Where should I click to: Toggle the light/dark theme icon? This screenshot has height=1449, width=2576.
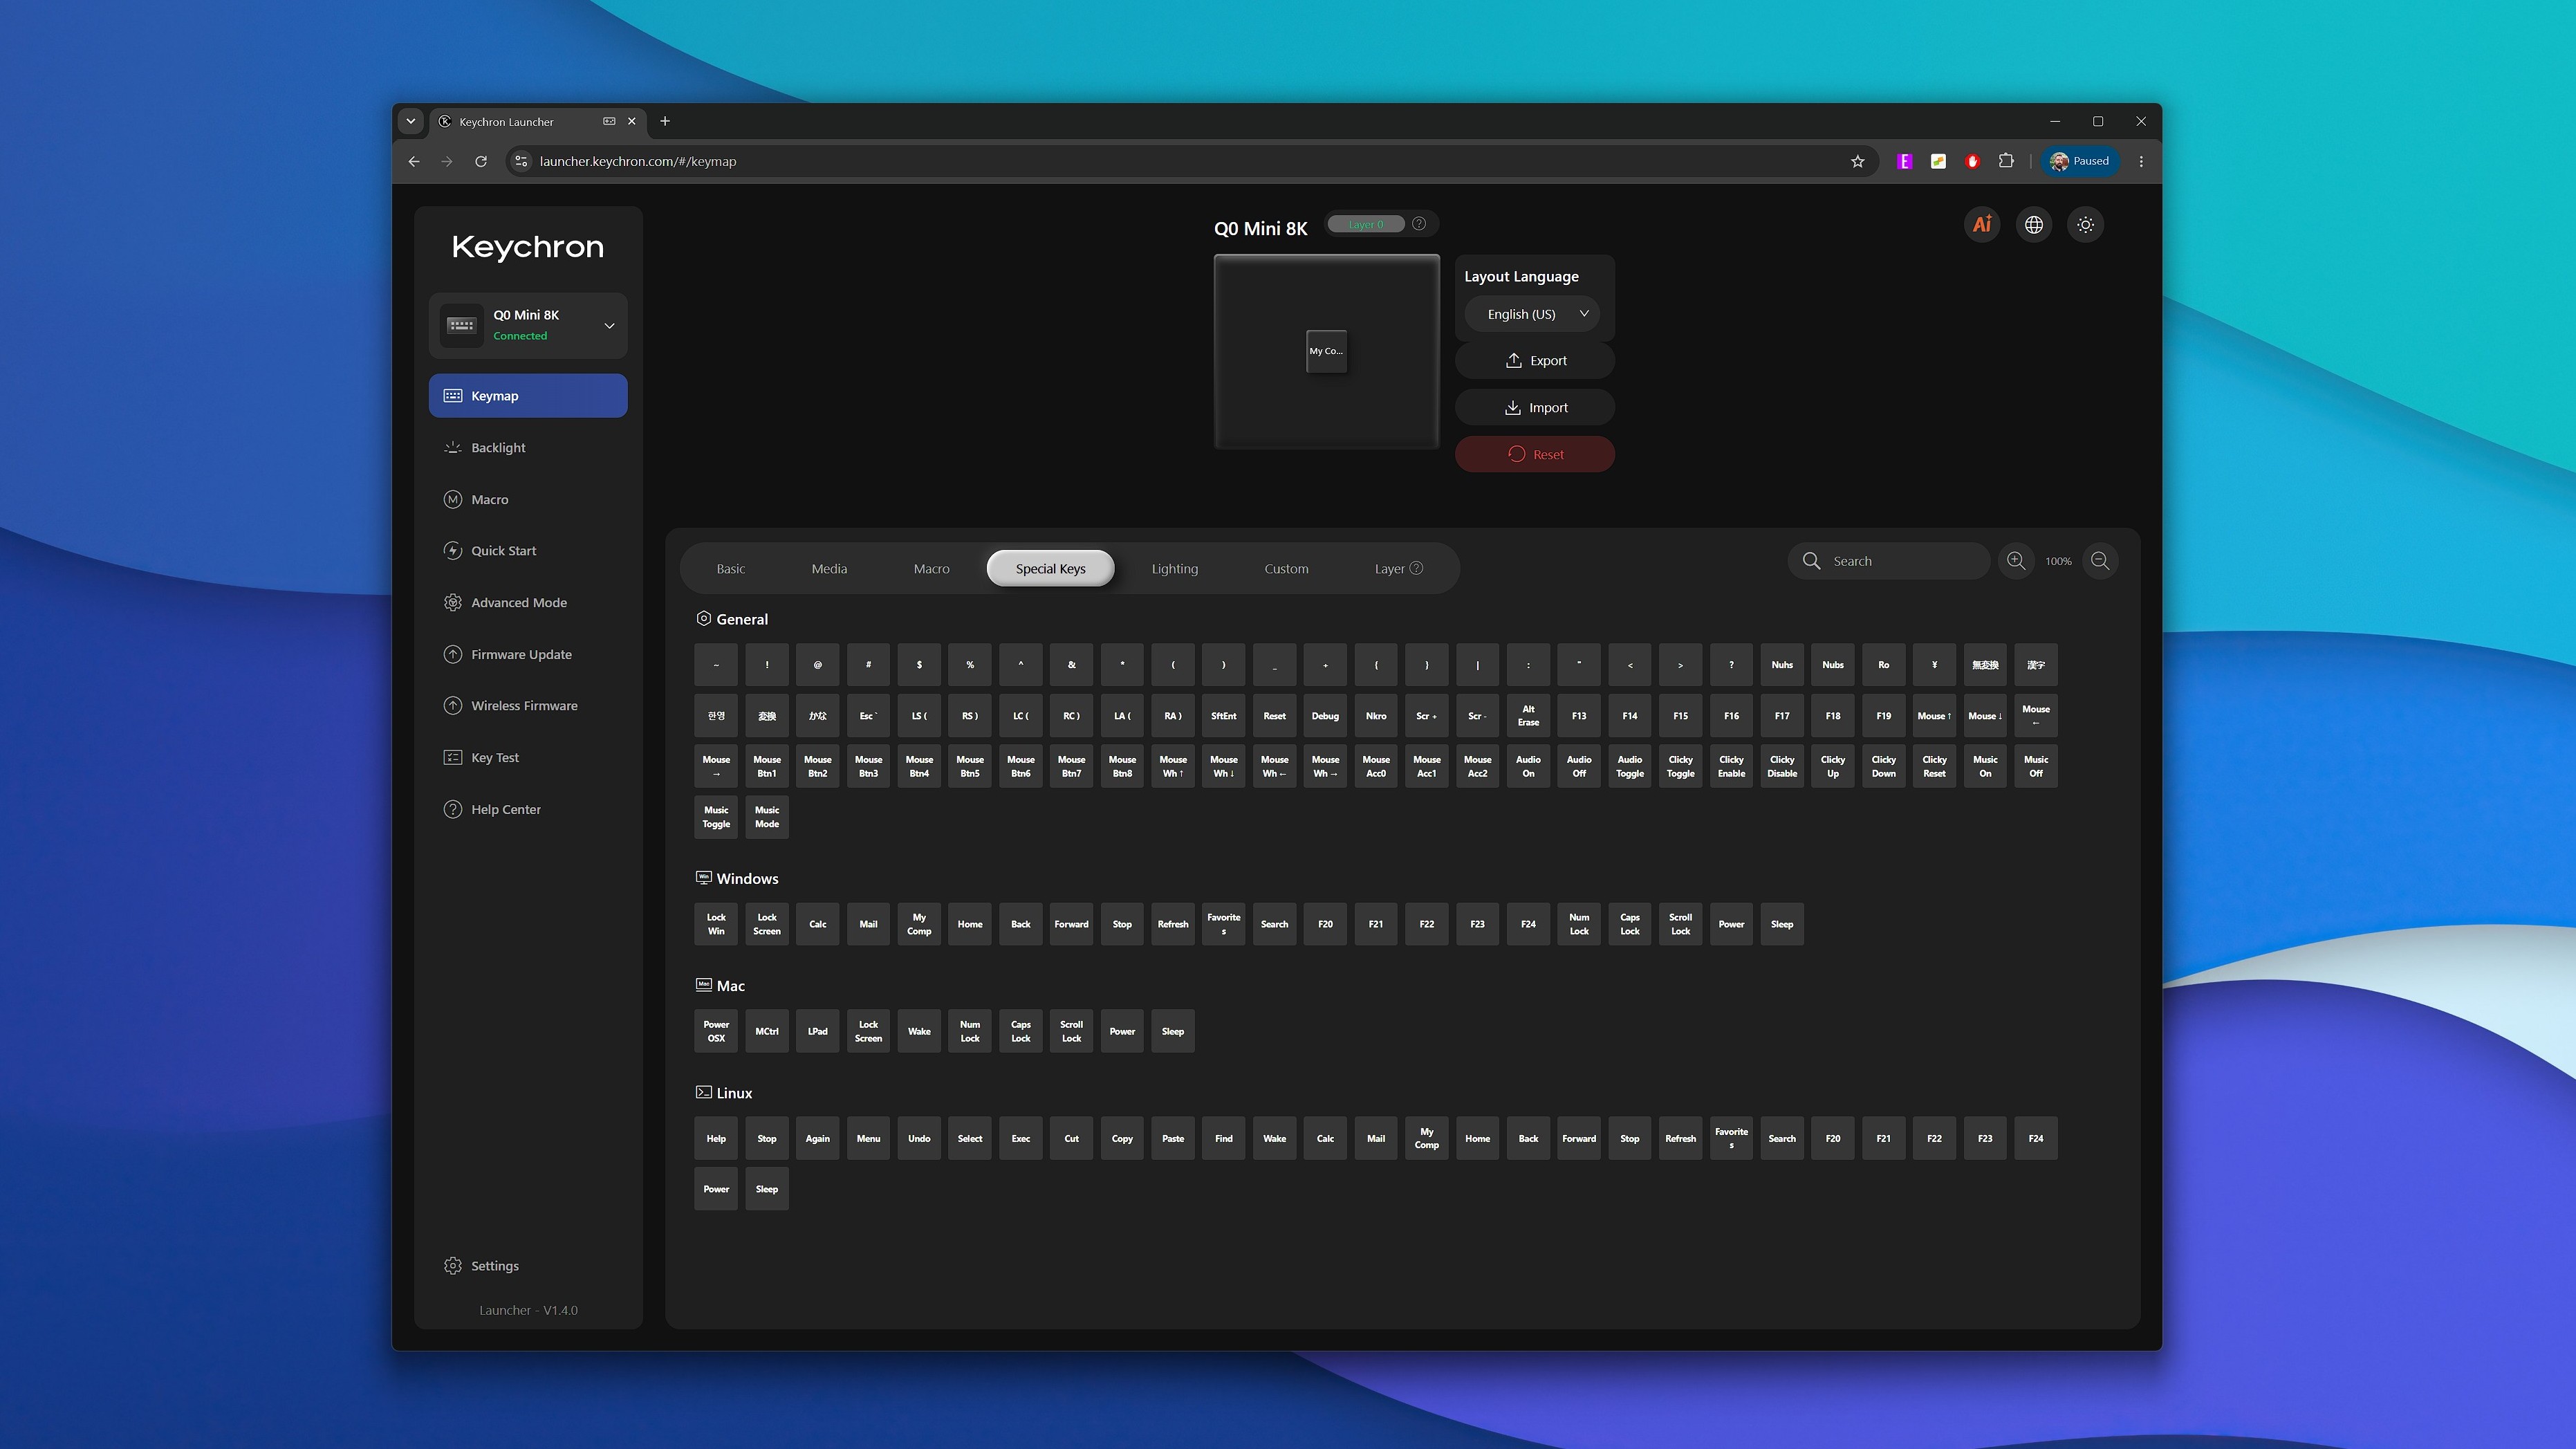click(x=2085, y=224)
